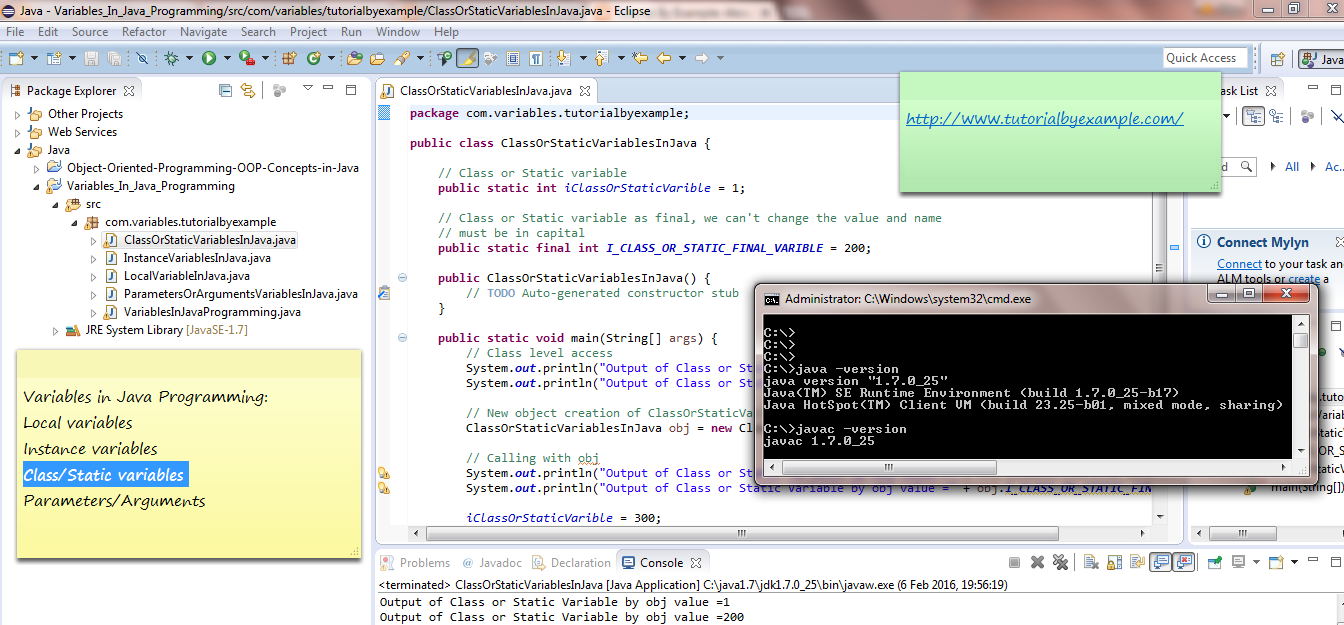The height and width of the screenshot is (625, 1344).
Task: Start debugging with the bug icon
Action: tap(171, 58)
